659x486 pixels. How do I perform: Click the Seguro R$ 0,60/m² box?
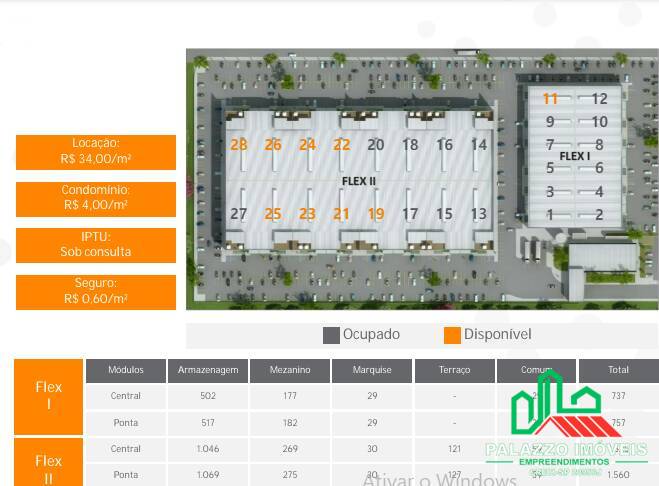[96, 292]
